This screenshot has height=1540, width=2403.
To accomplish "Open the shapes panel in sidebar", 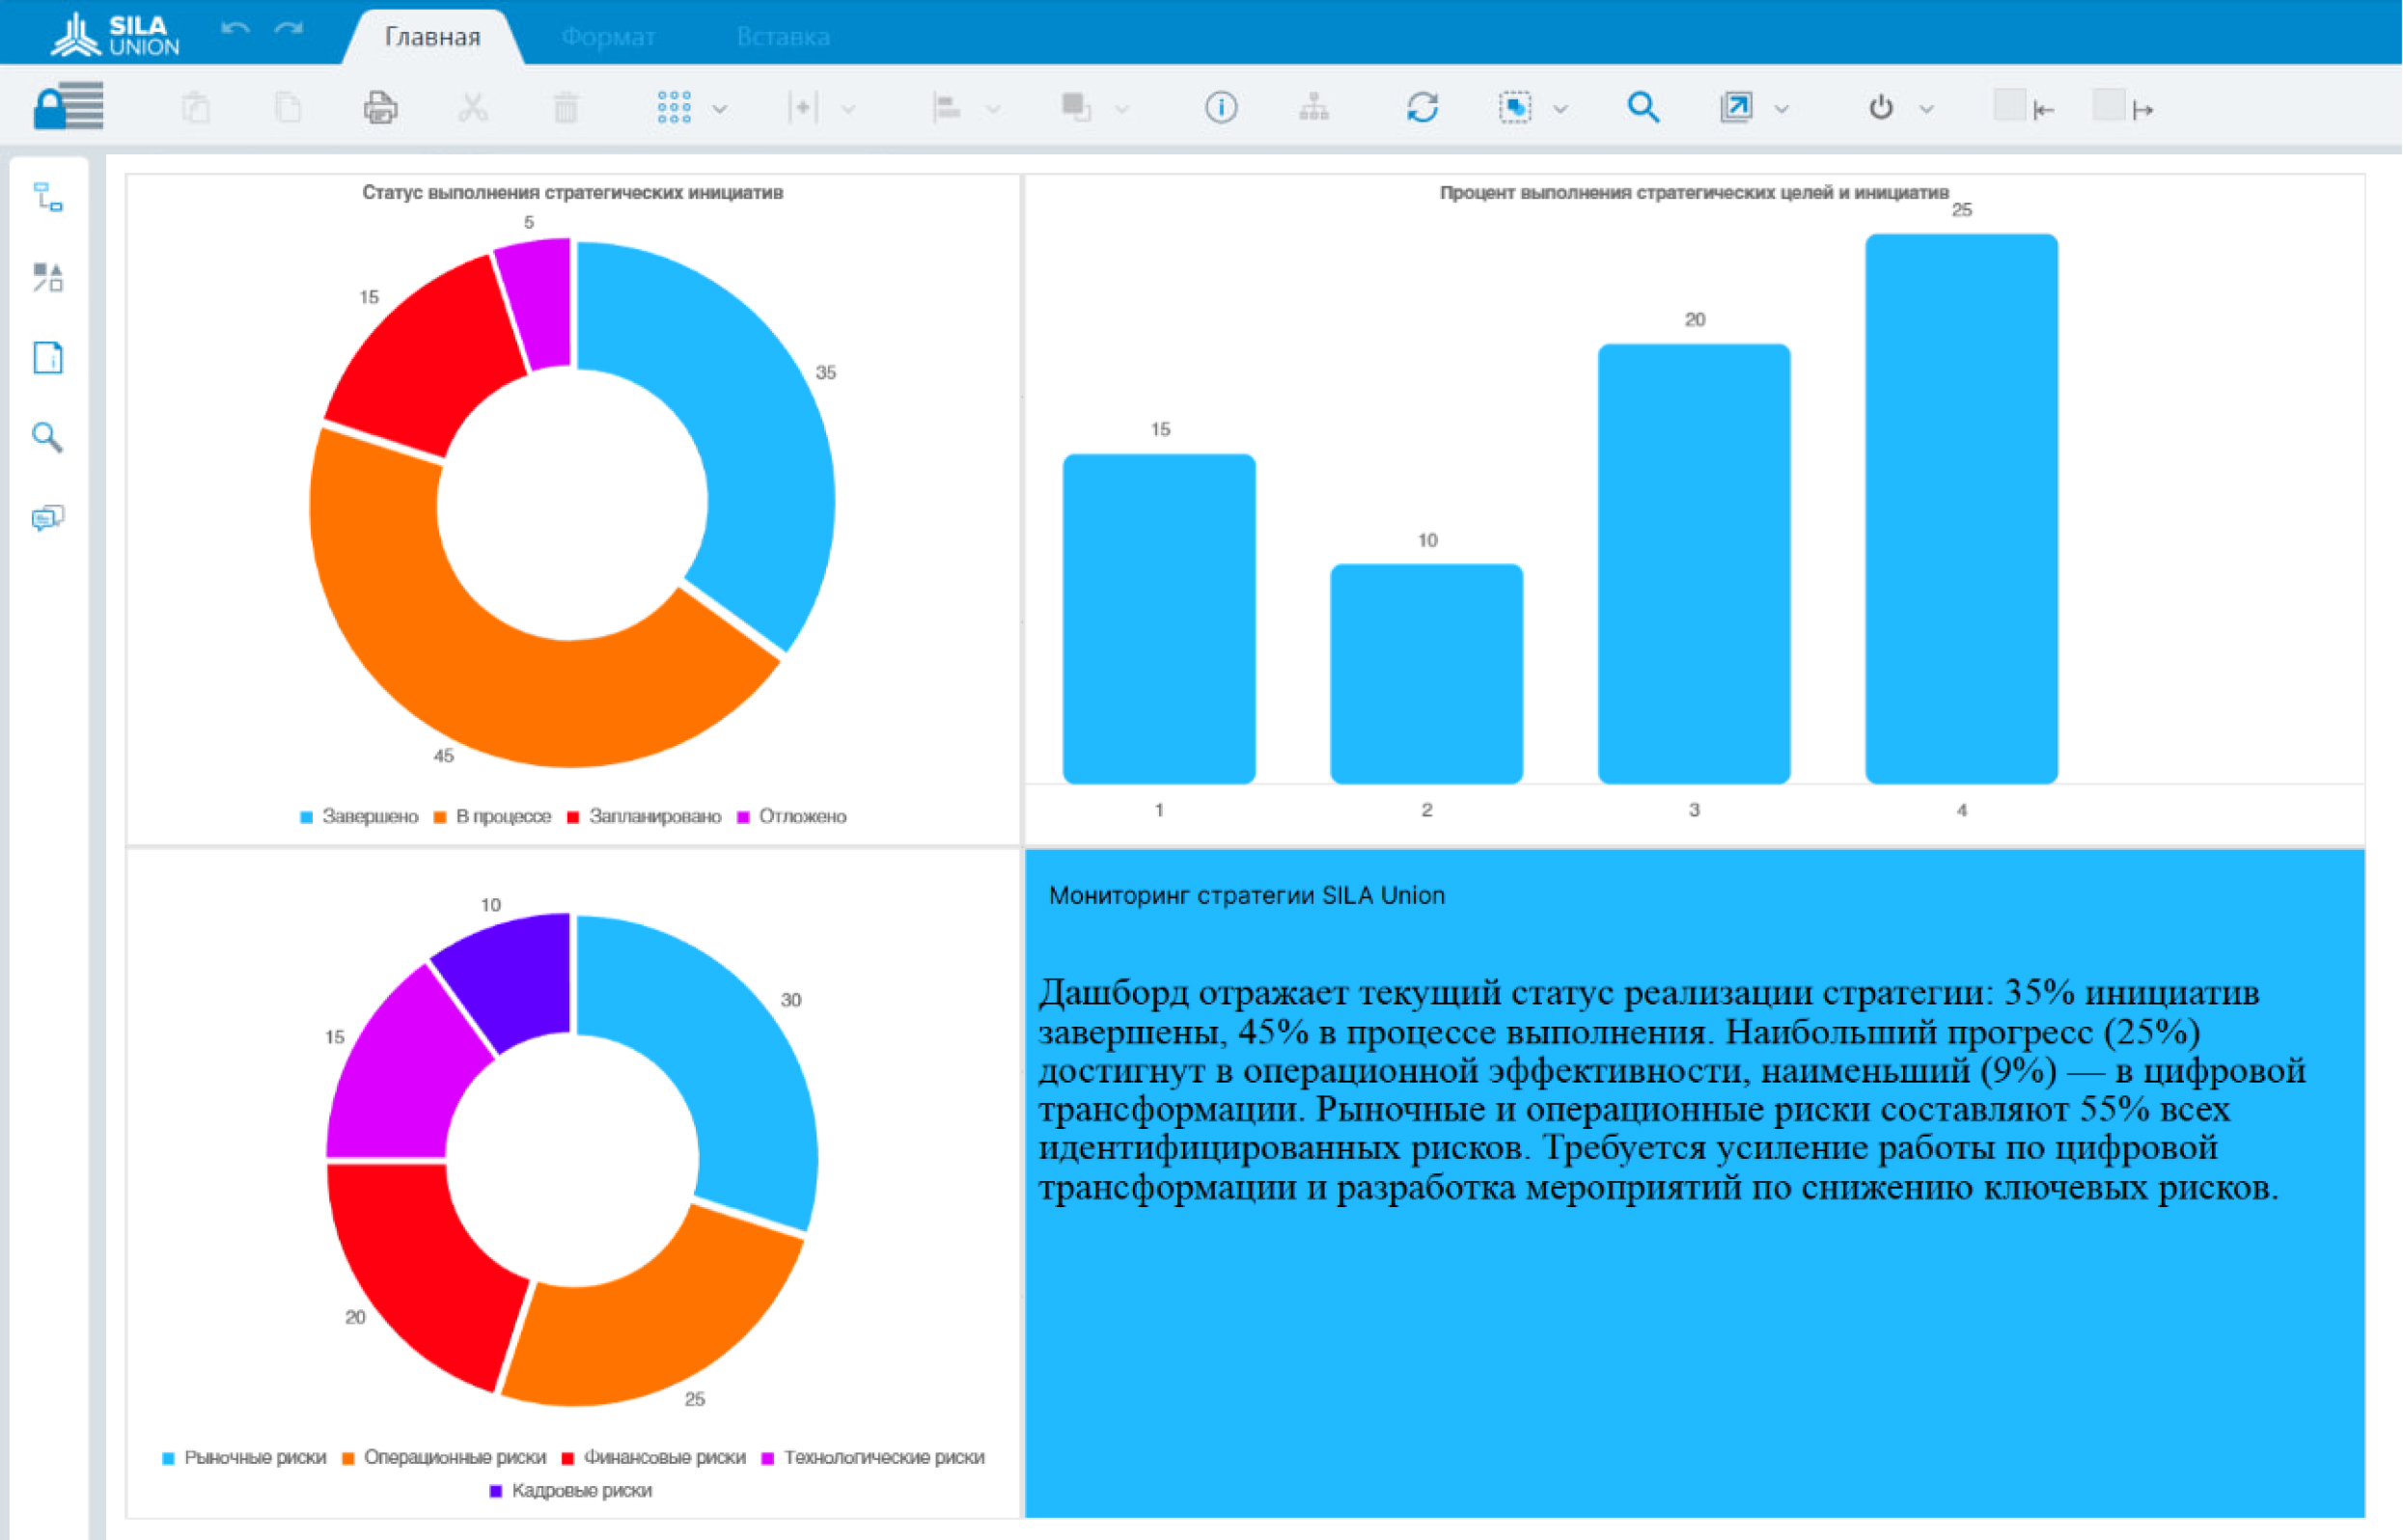I will pos(47,277).
